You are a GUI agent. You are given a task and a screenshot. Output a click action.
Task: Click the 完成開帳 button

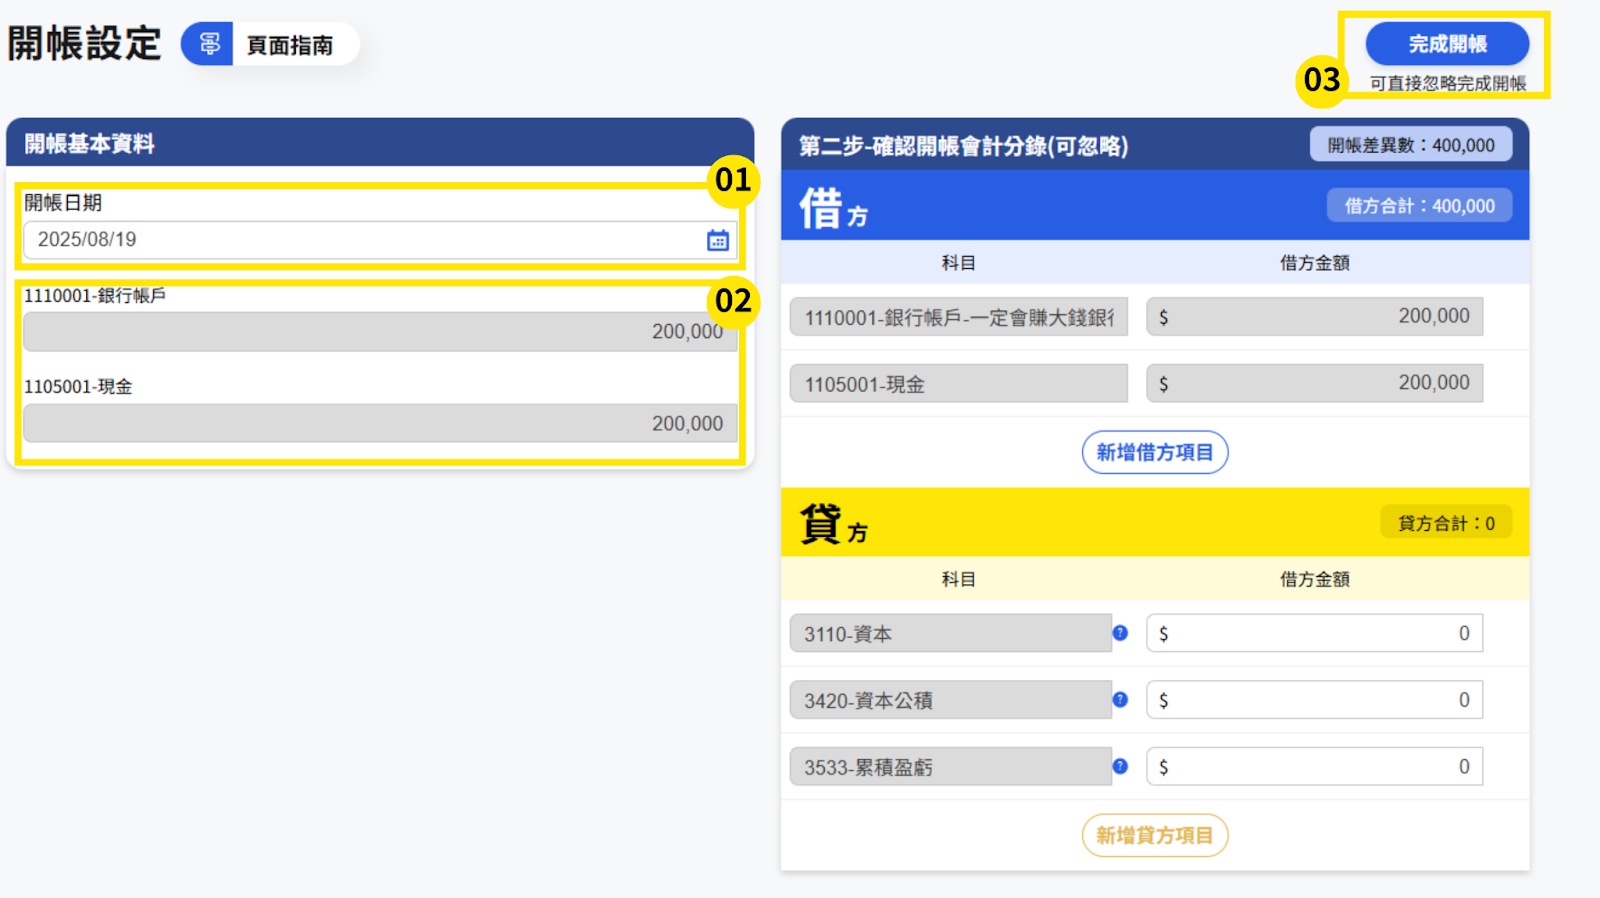click(1447, 44)
